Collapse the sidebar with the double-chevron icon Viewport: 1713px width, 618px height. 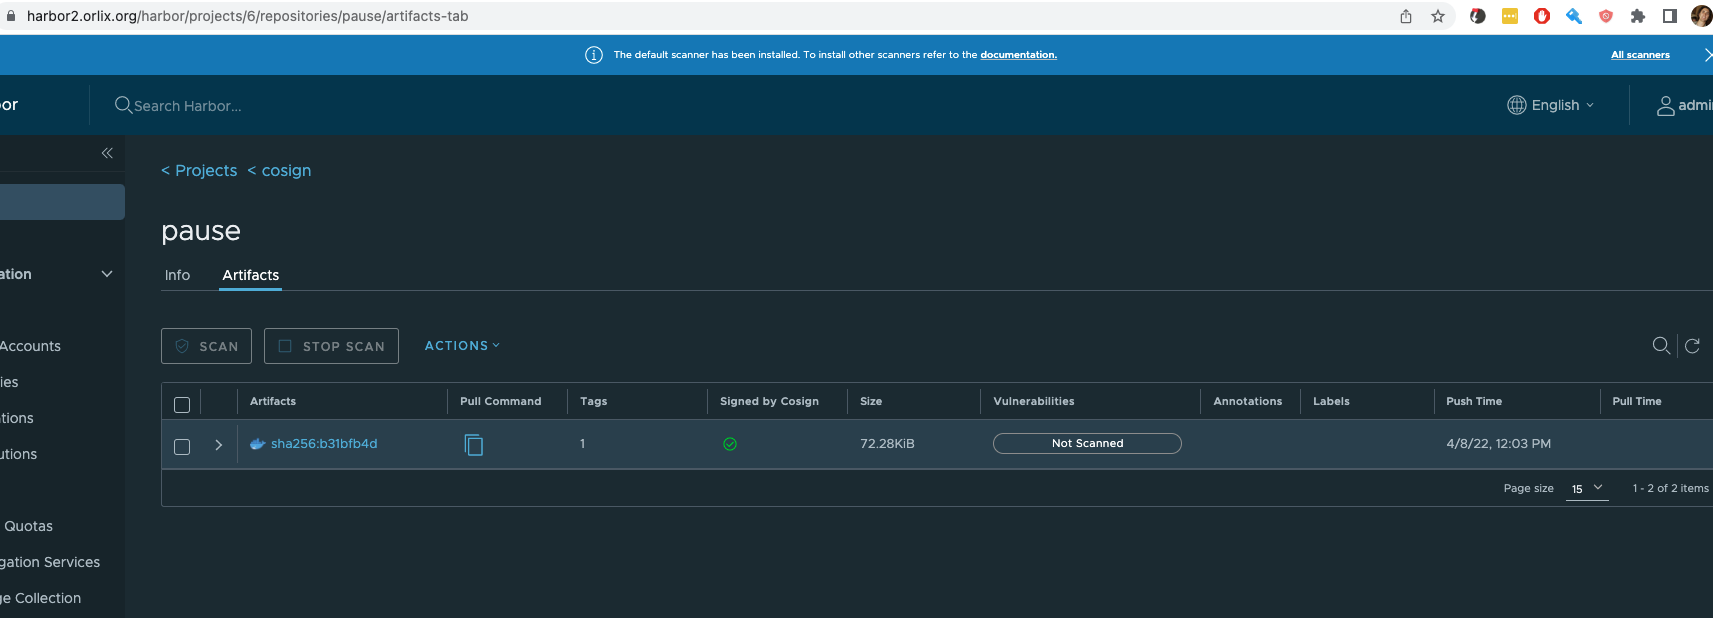107,153
